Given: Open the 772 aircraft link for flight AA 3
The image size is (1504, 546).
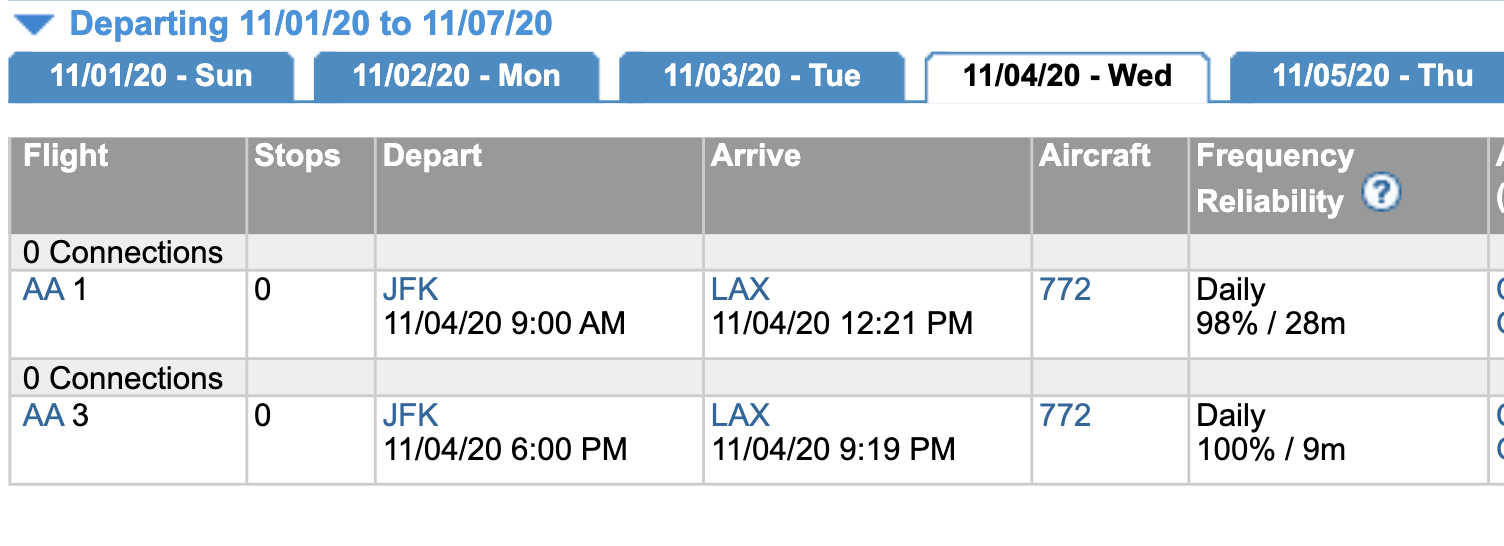Looking at the screenshot, I should pos(1065,416).
